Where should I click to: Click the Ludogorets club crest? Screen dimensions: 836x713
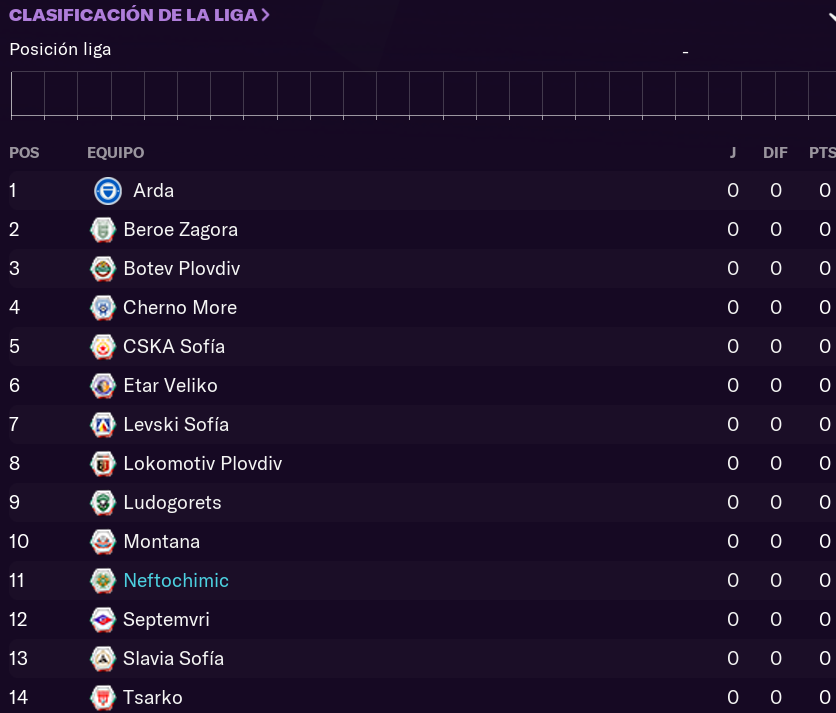102,503
